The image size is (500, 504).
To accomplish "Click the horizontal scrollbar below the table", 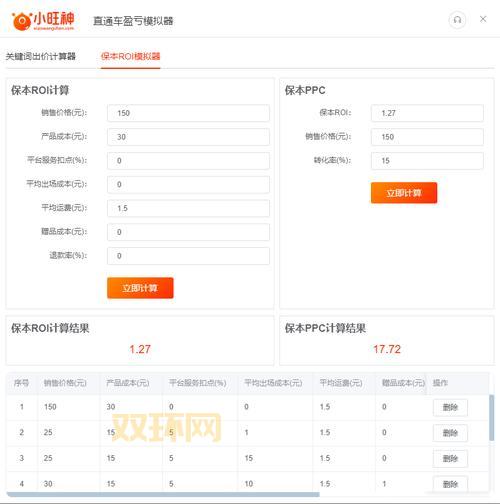I will tap(163, 495).
